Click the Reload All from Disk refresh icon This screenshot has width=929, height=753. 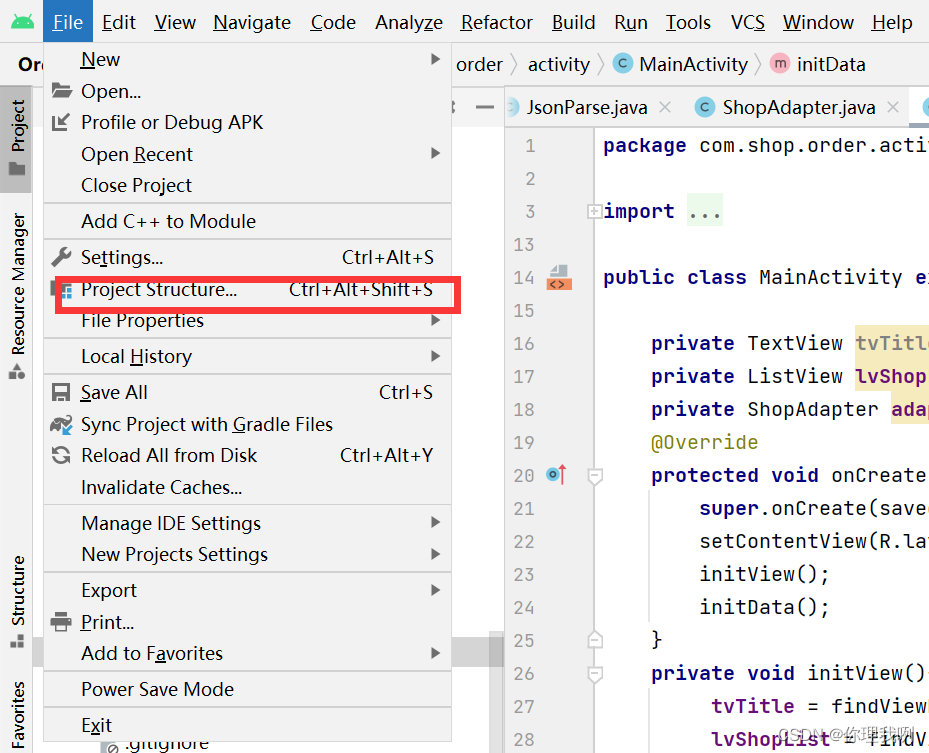click(x=62, y=455)
